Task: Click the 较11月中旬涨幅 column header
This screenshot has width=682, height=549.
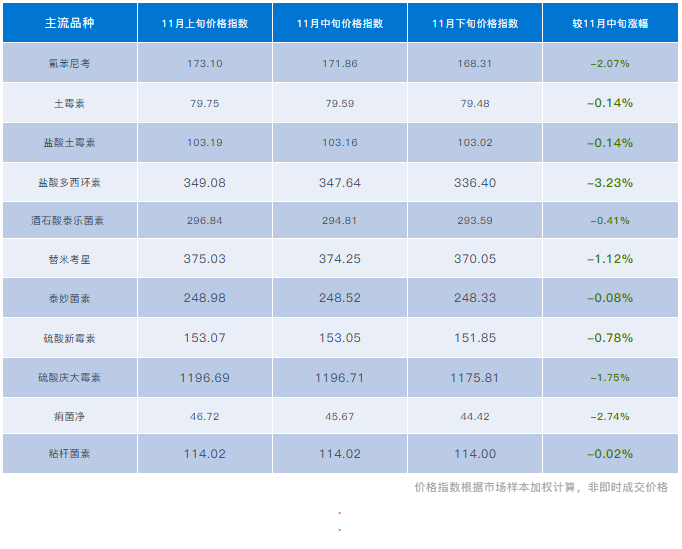Action: pyautogui.click(x=610, y=23)
